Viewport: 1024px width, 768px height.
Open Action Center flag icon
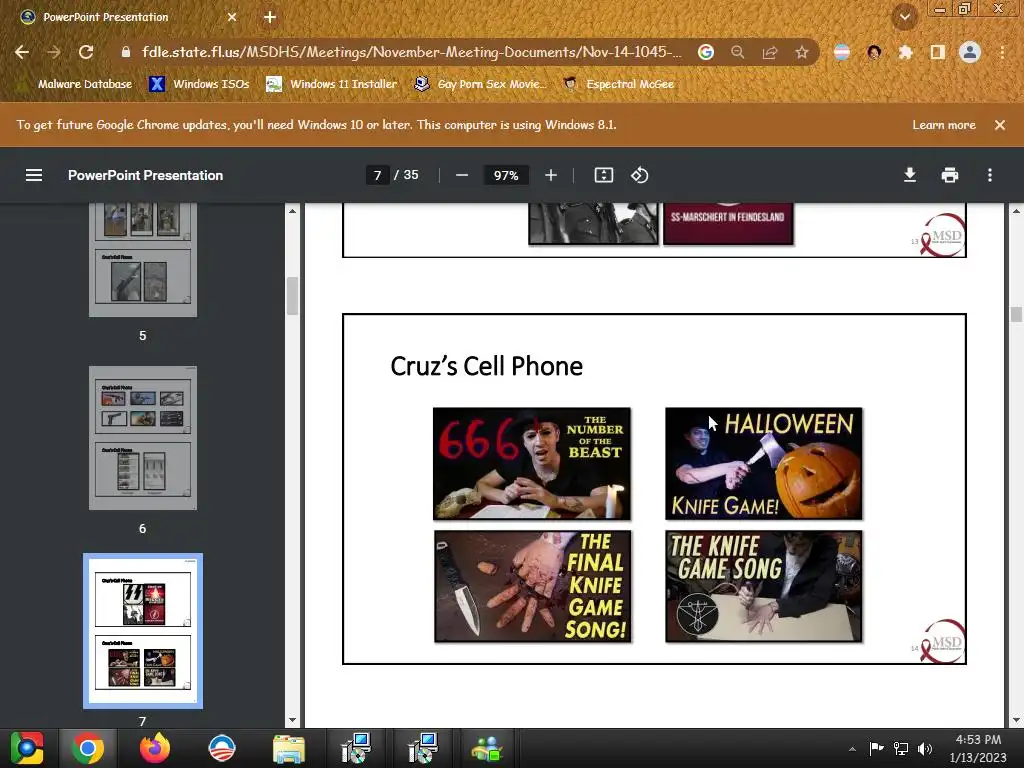(x=876, y=749)
